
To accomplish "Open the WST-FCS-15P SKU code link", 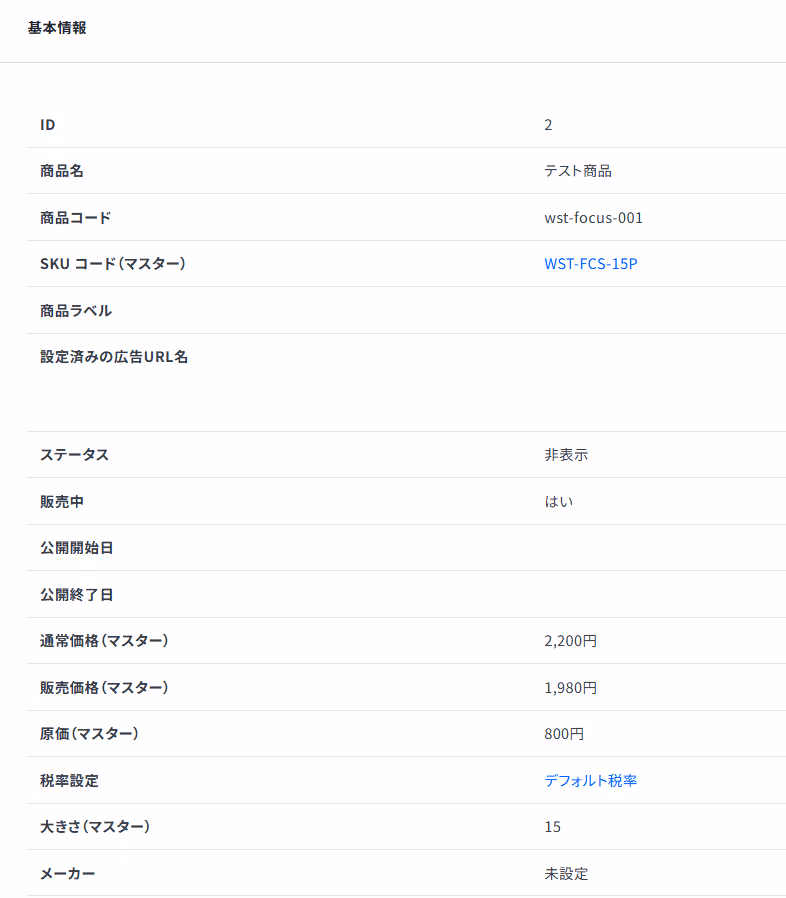I will coord(591,263).
